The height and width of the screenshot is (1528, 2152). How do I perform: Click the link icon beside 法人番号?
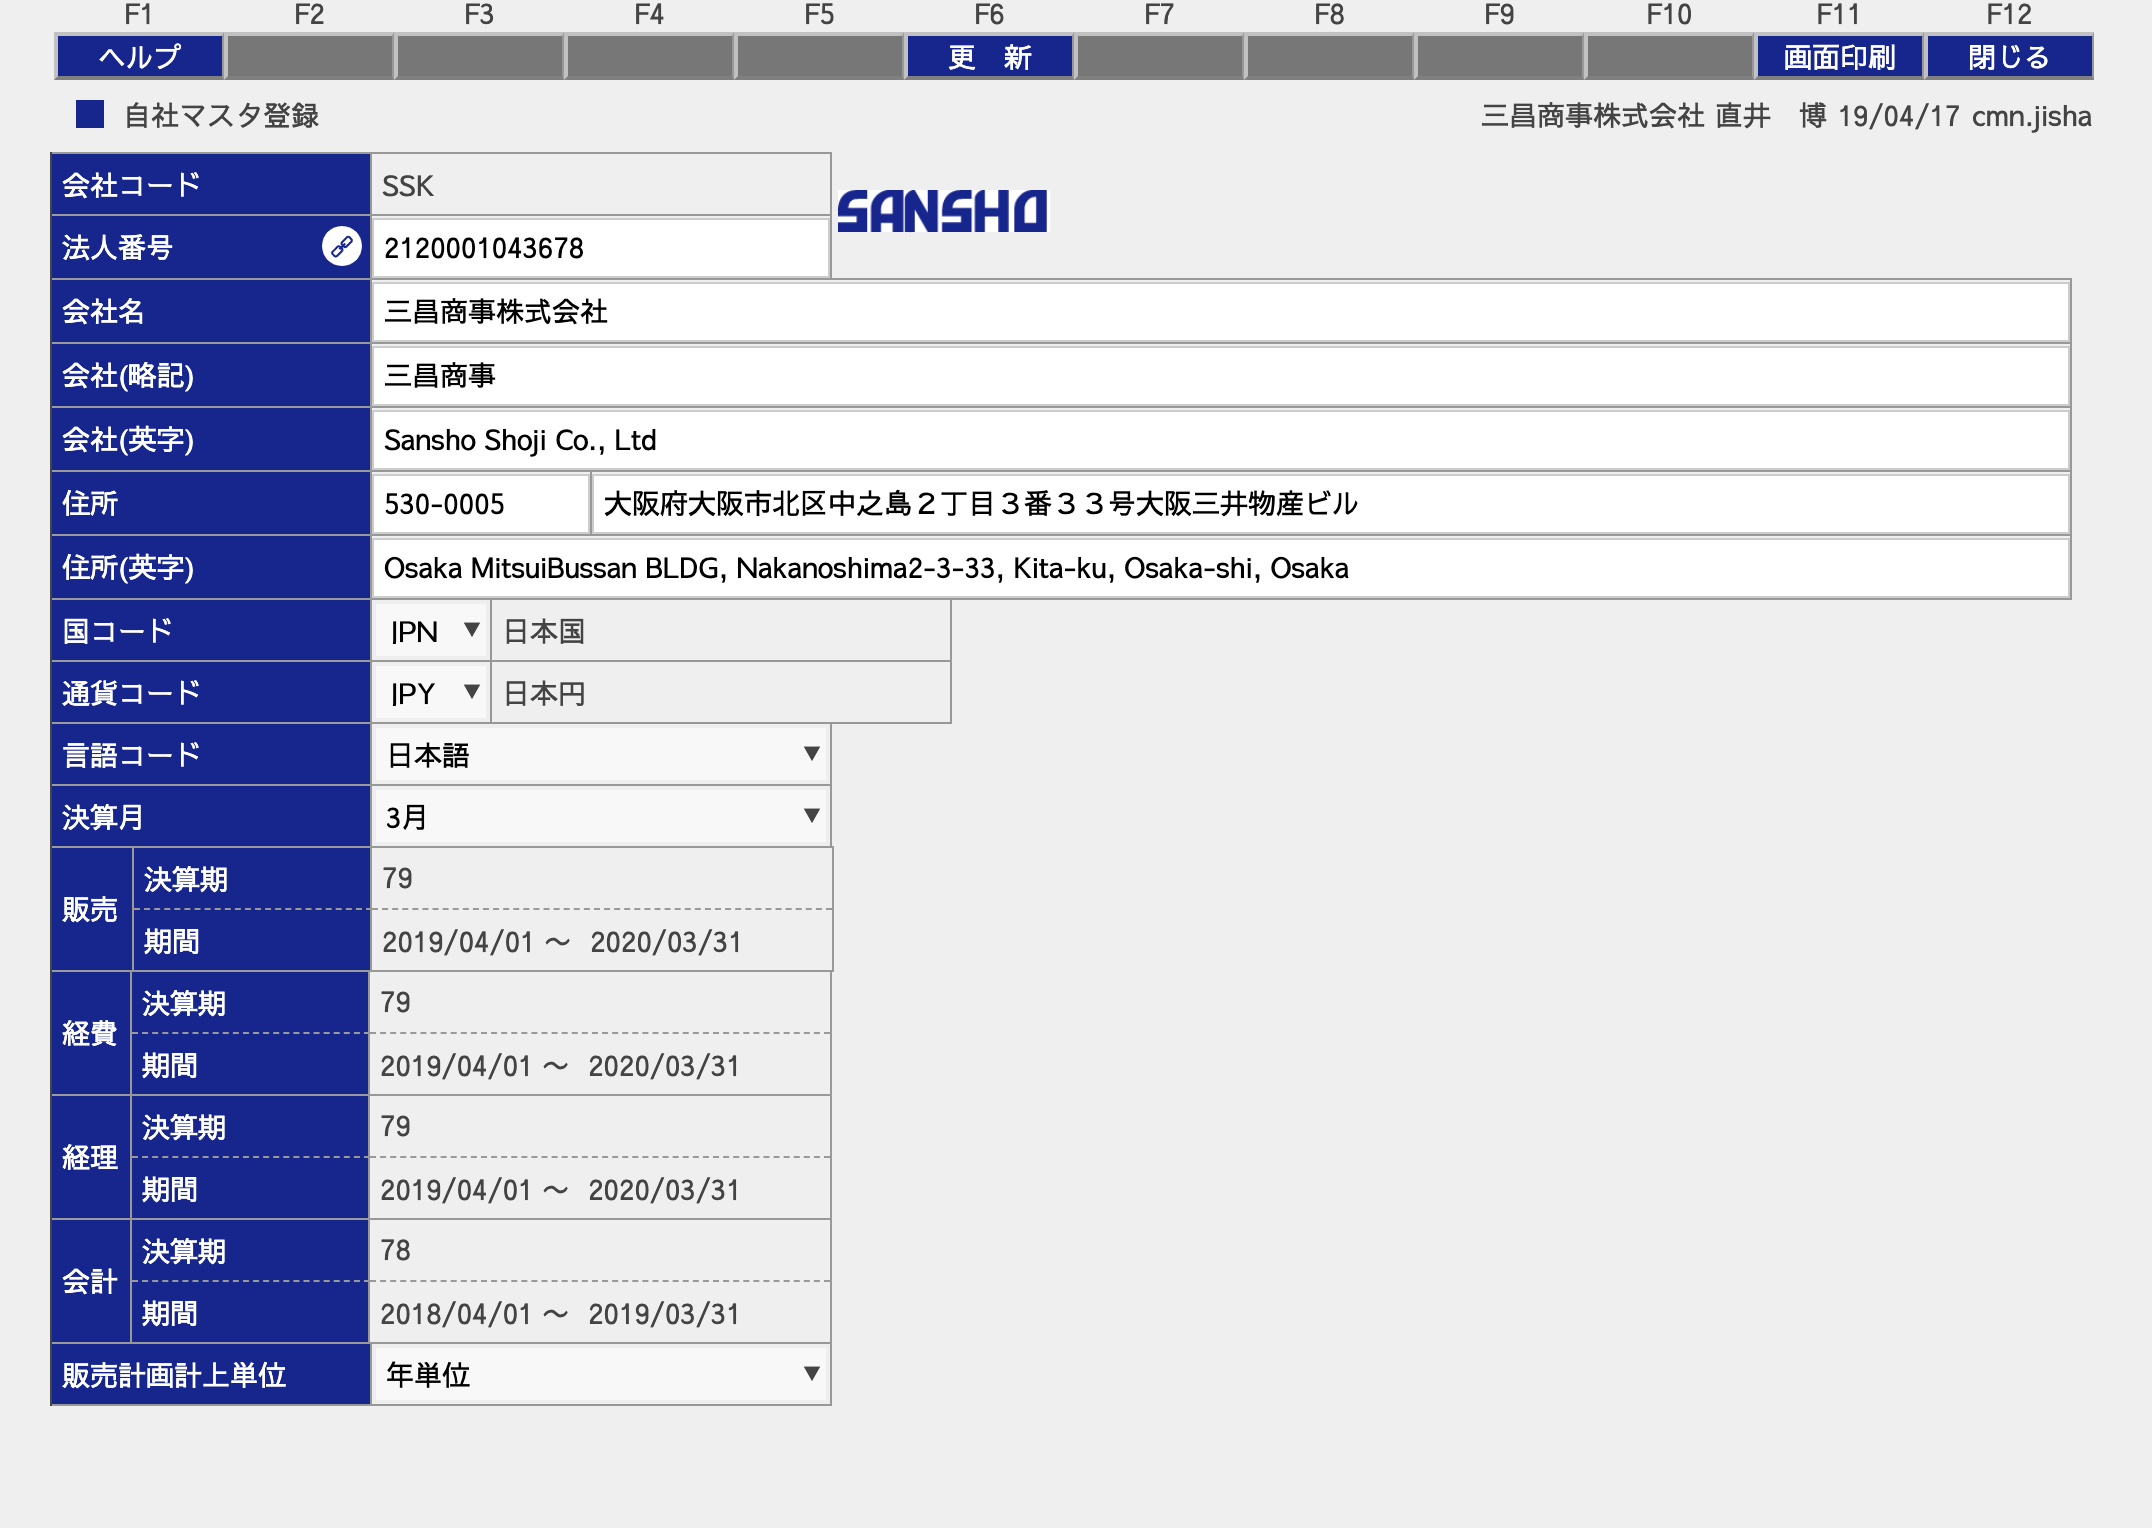(341, 246)
